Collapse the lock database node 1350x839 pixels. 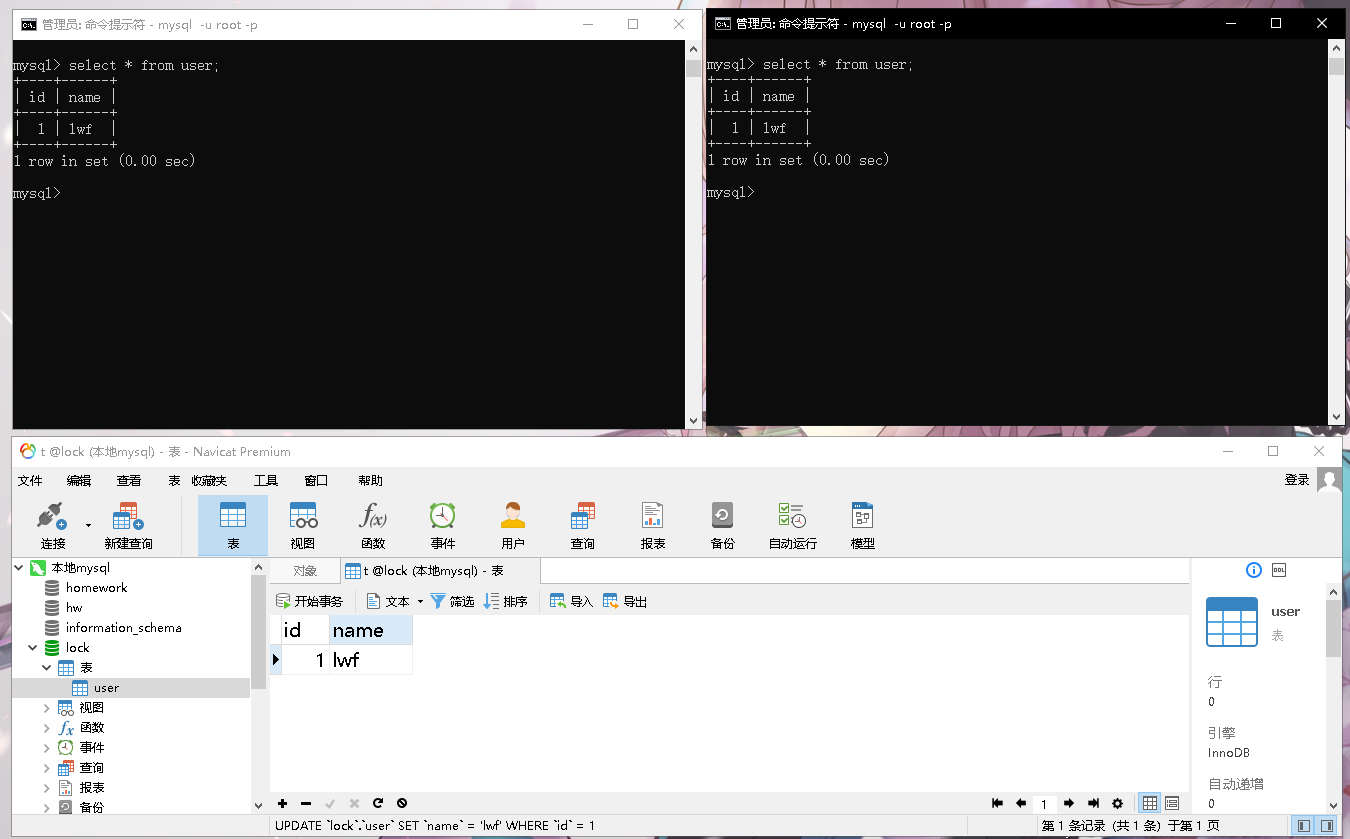(32, 647)
